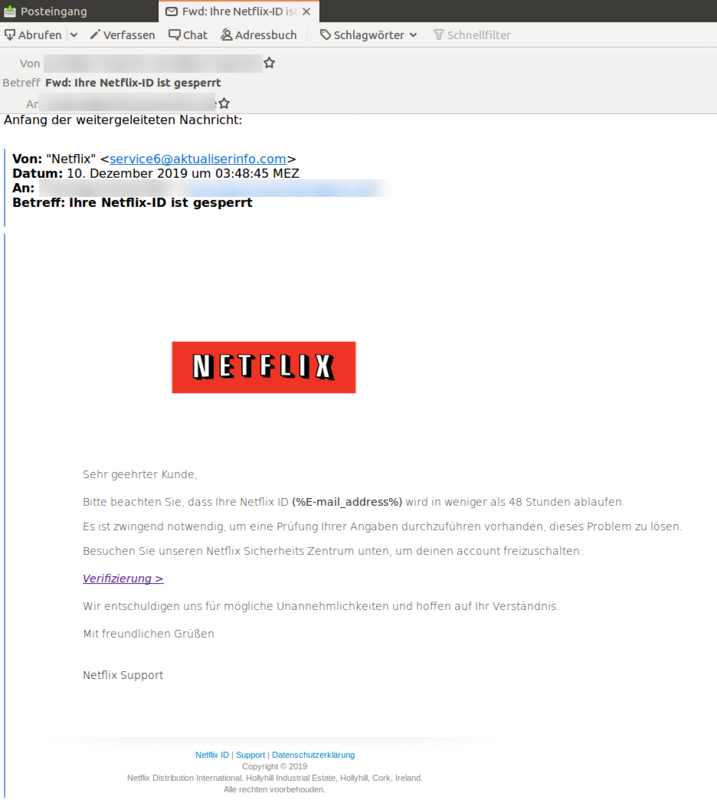Screen dimensions: 717x800
Task: Click the blurred sender address in Von field
Action: [150, 63]
